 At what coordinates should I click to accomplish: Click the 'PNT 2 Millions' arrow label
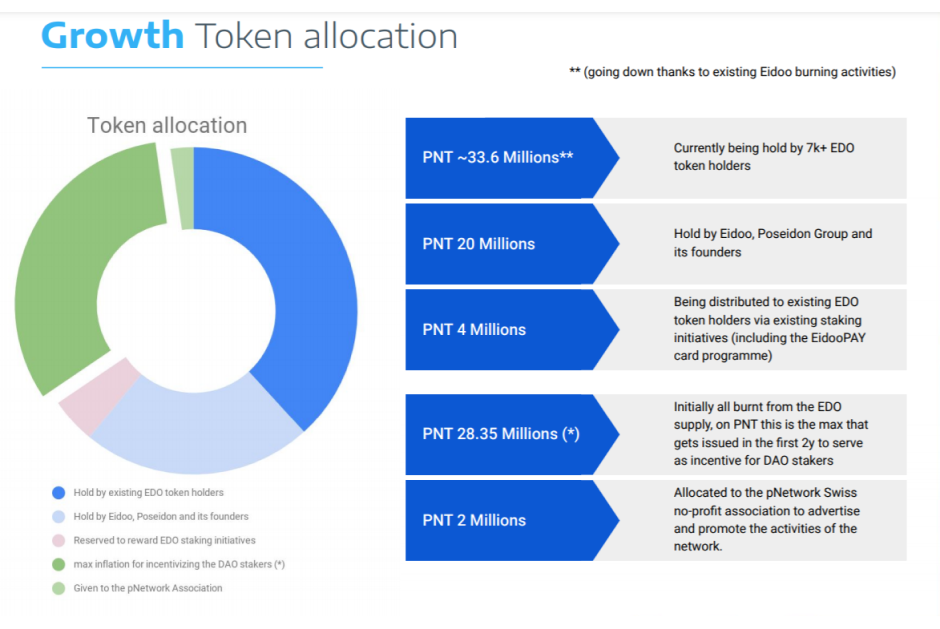click(x=512, y=520)
